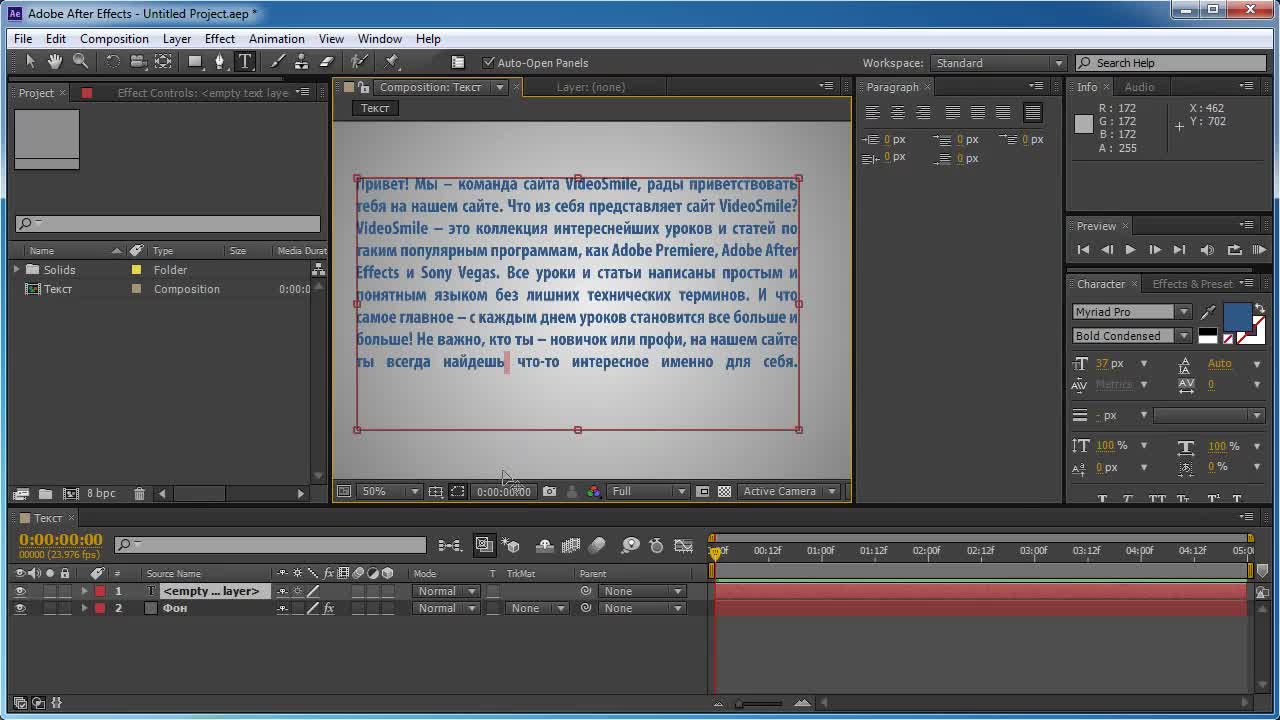Enable Draft 3D in timeline
This screenshot has height=720, width=1280.
(512, 545)
